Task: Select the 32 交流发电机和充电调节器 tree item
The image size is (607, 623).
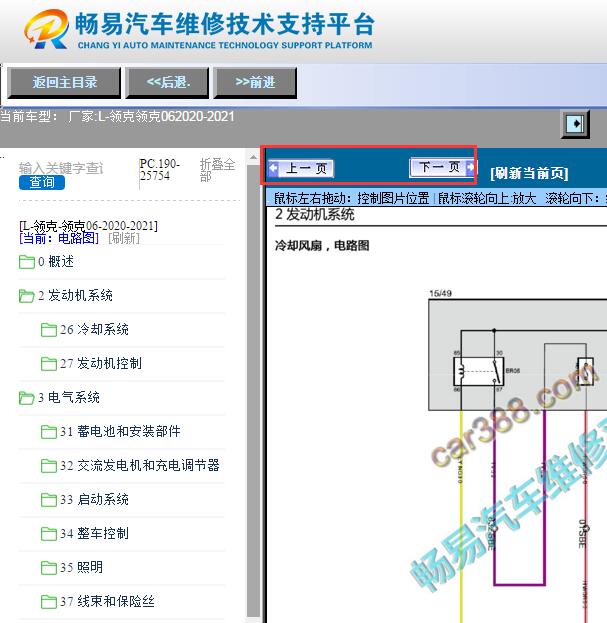Action: [140, 465]
